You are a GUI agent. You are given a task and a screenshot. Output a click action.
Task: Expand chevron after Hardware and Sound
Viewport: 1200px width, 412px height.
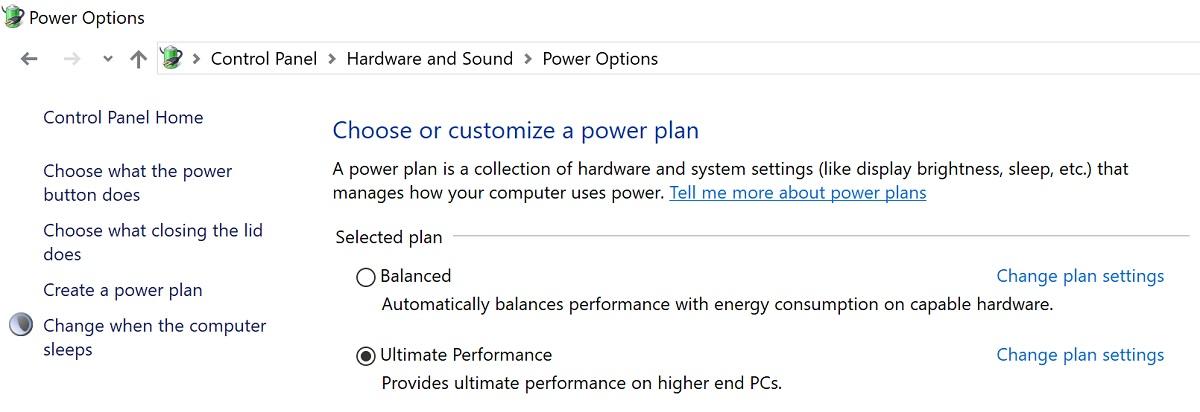click(x=527, y=59)
